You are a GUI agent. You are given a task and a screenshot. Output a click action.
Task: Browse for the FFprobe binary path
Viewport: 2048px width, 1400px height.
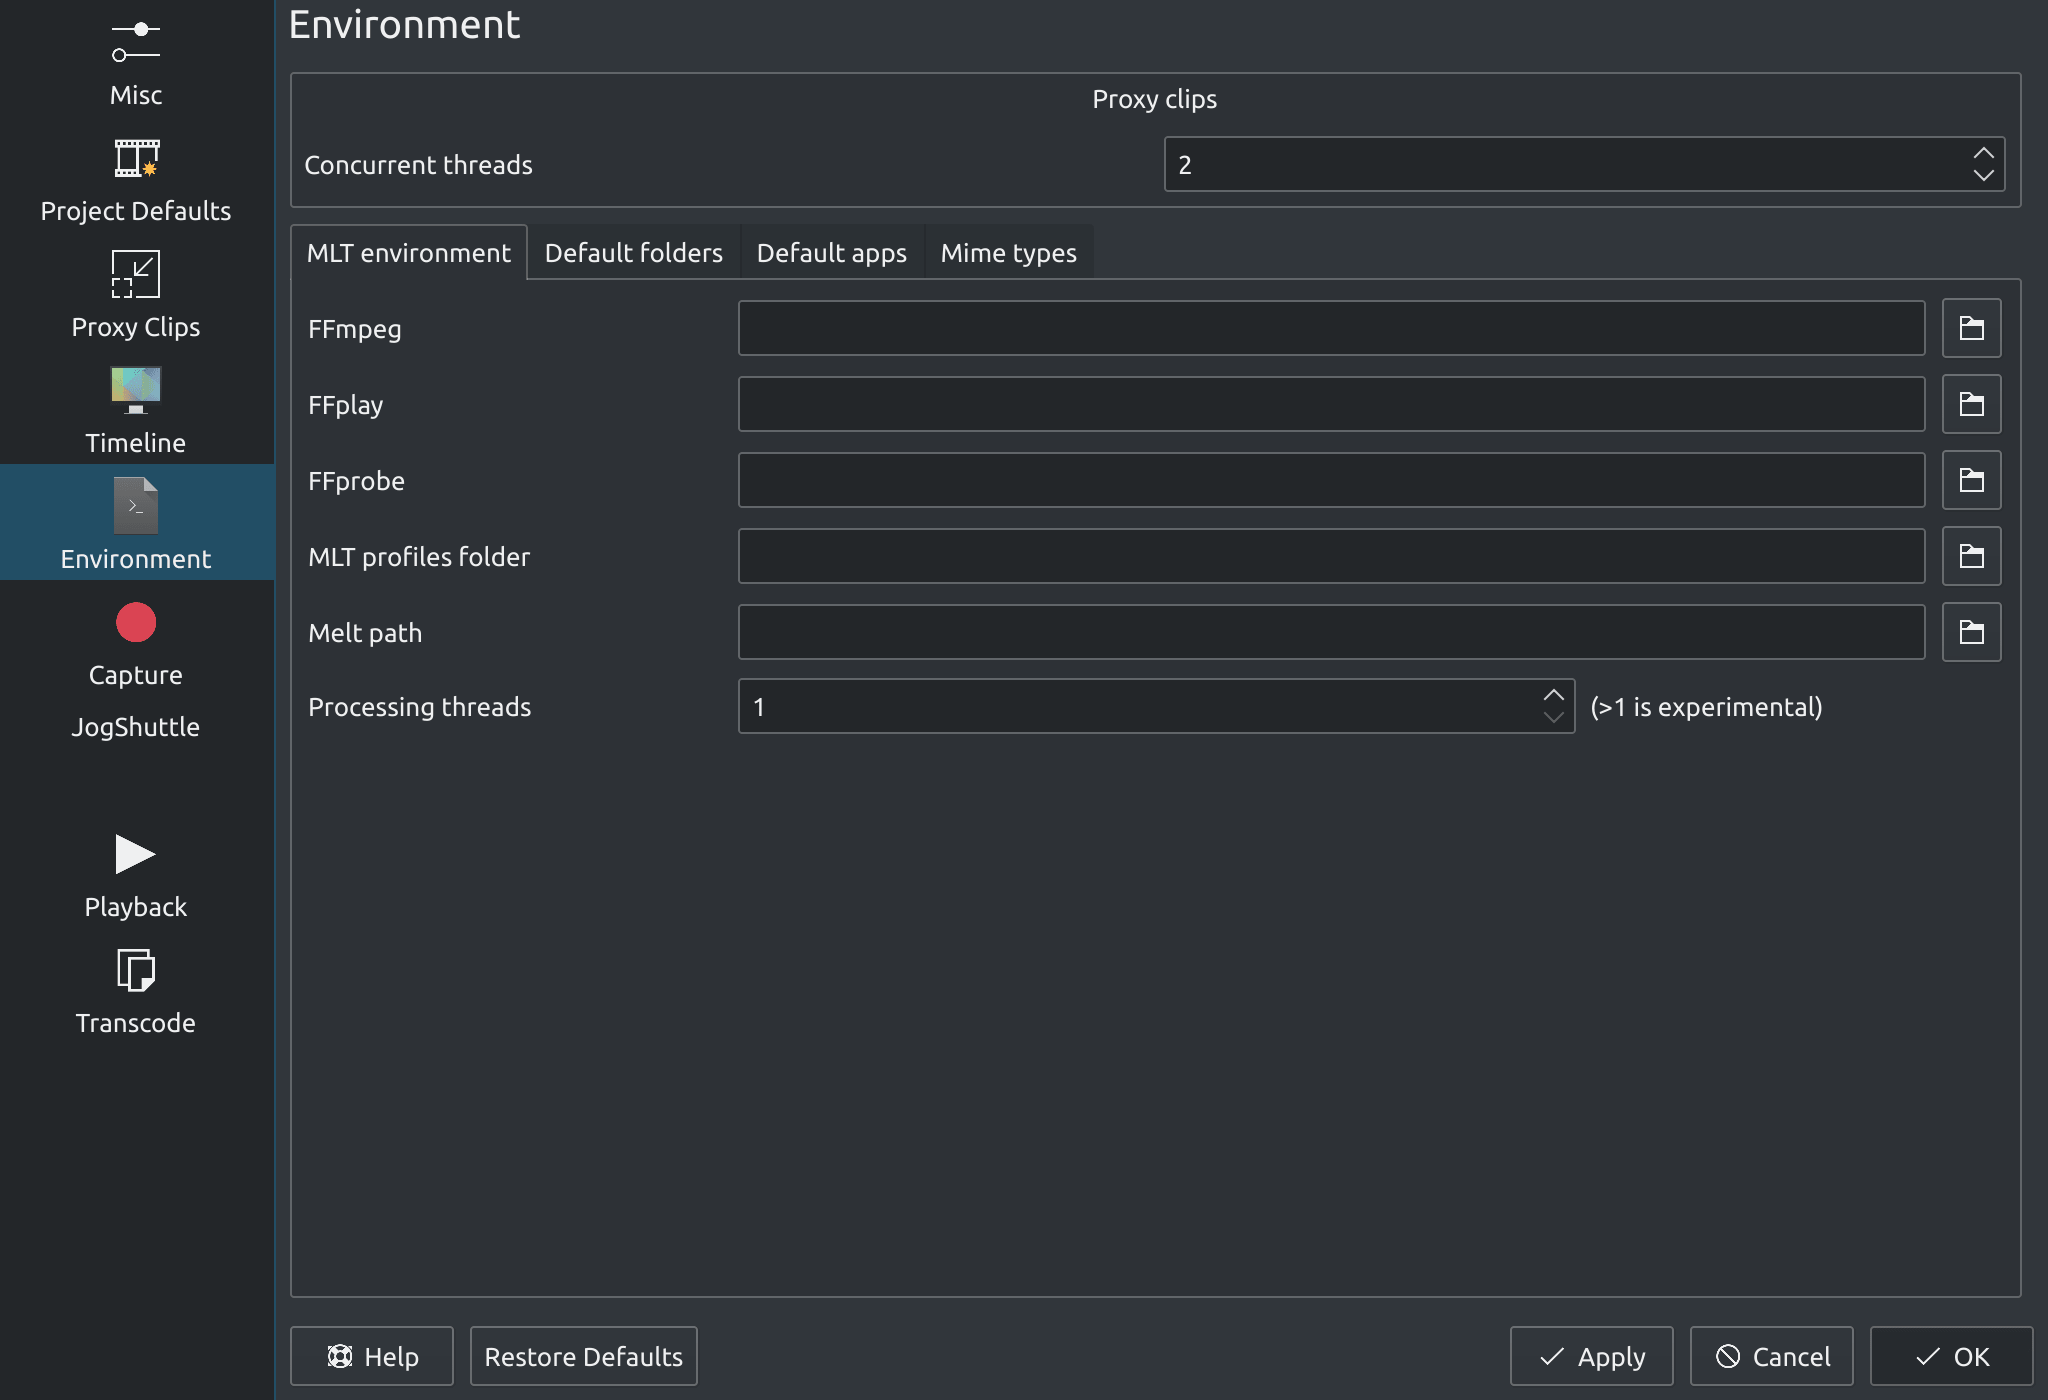click(x=1971, y=480)
